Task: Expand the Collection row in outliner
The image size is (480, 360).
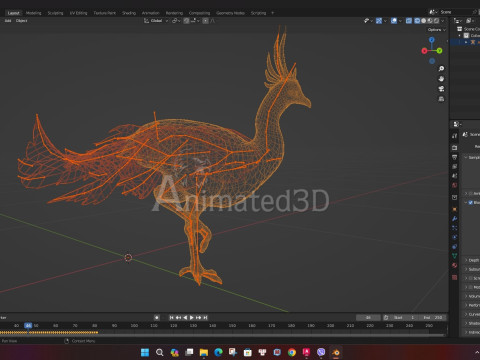Action: (460, 35)
